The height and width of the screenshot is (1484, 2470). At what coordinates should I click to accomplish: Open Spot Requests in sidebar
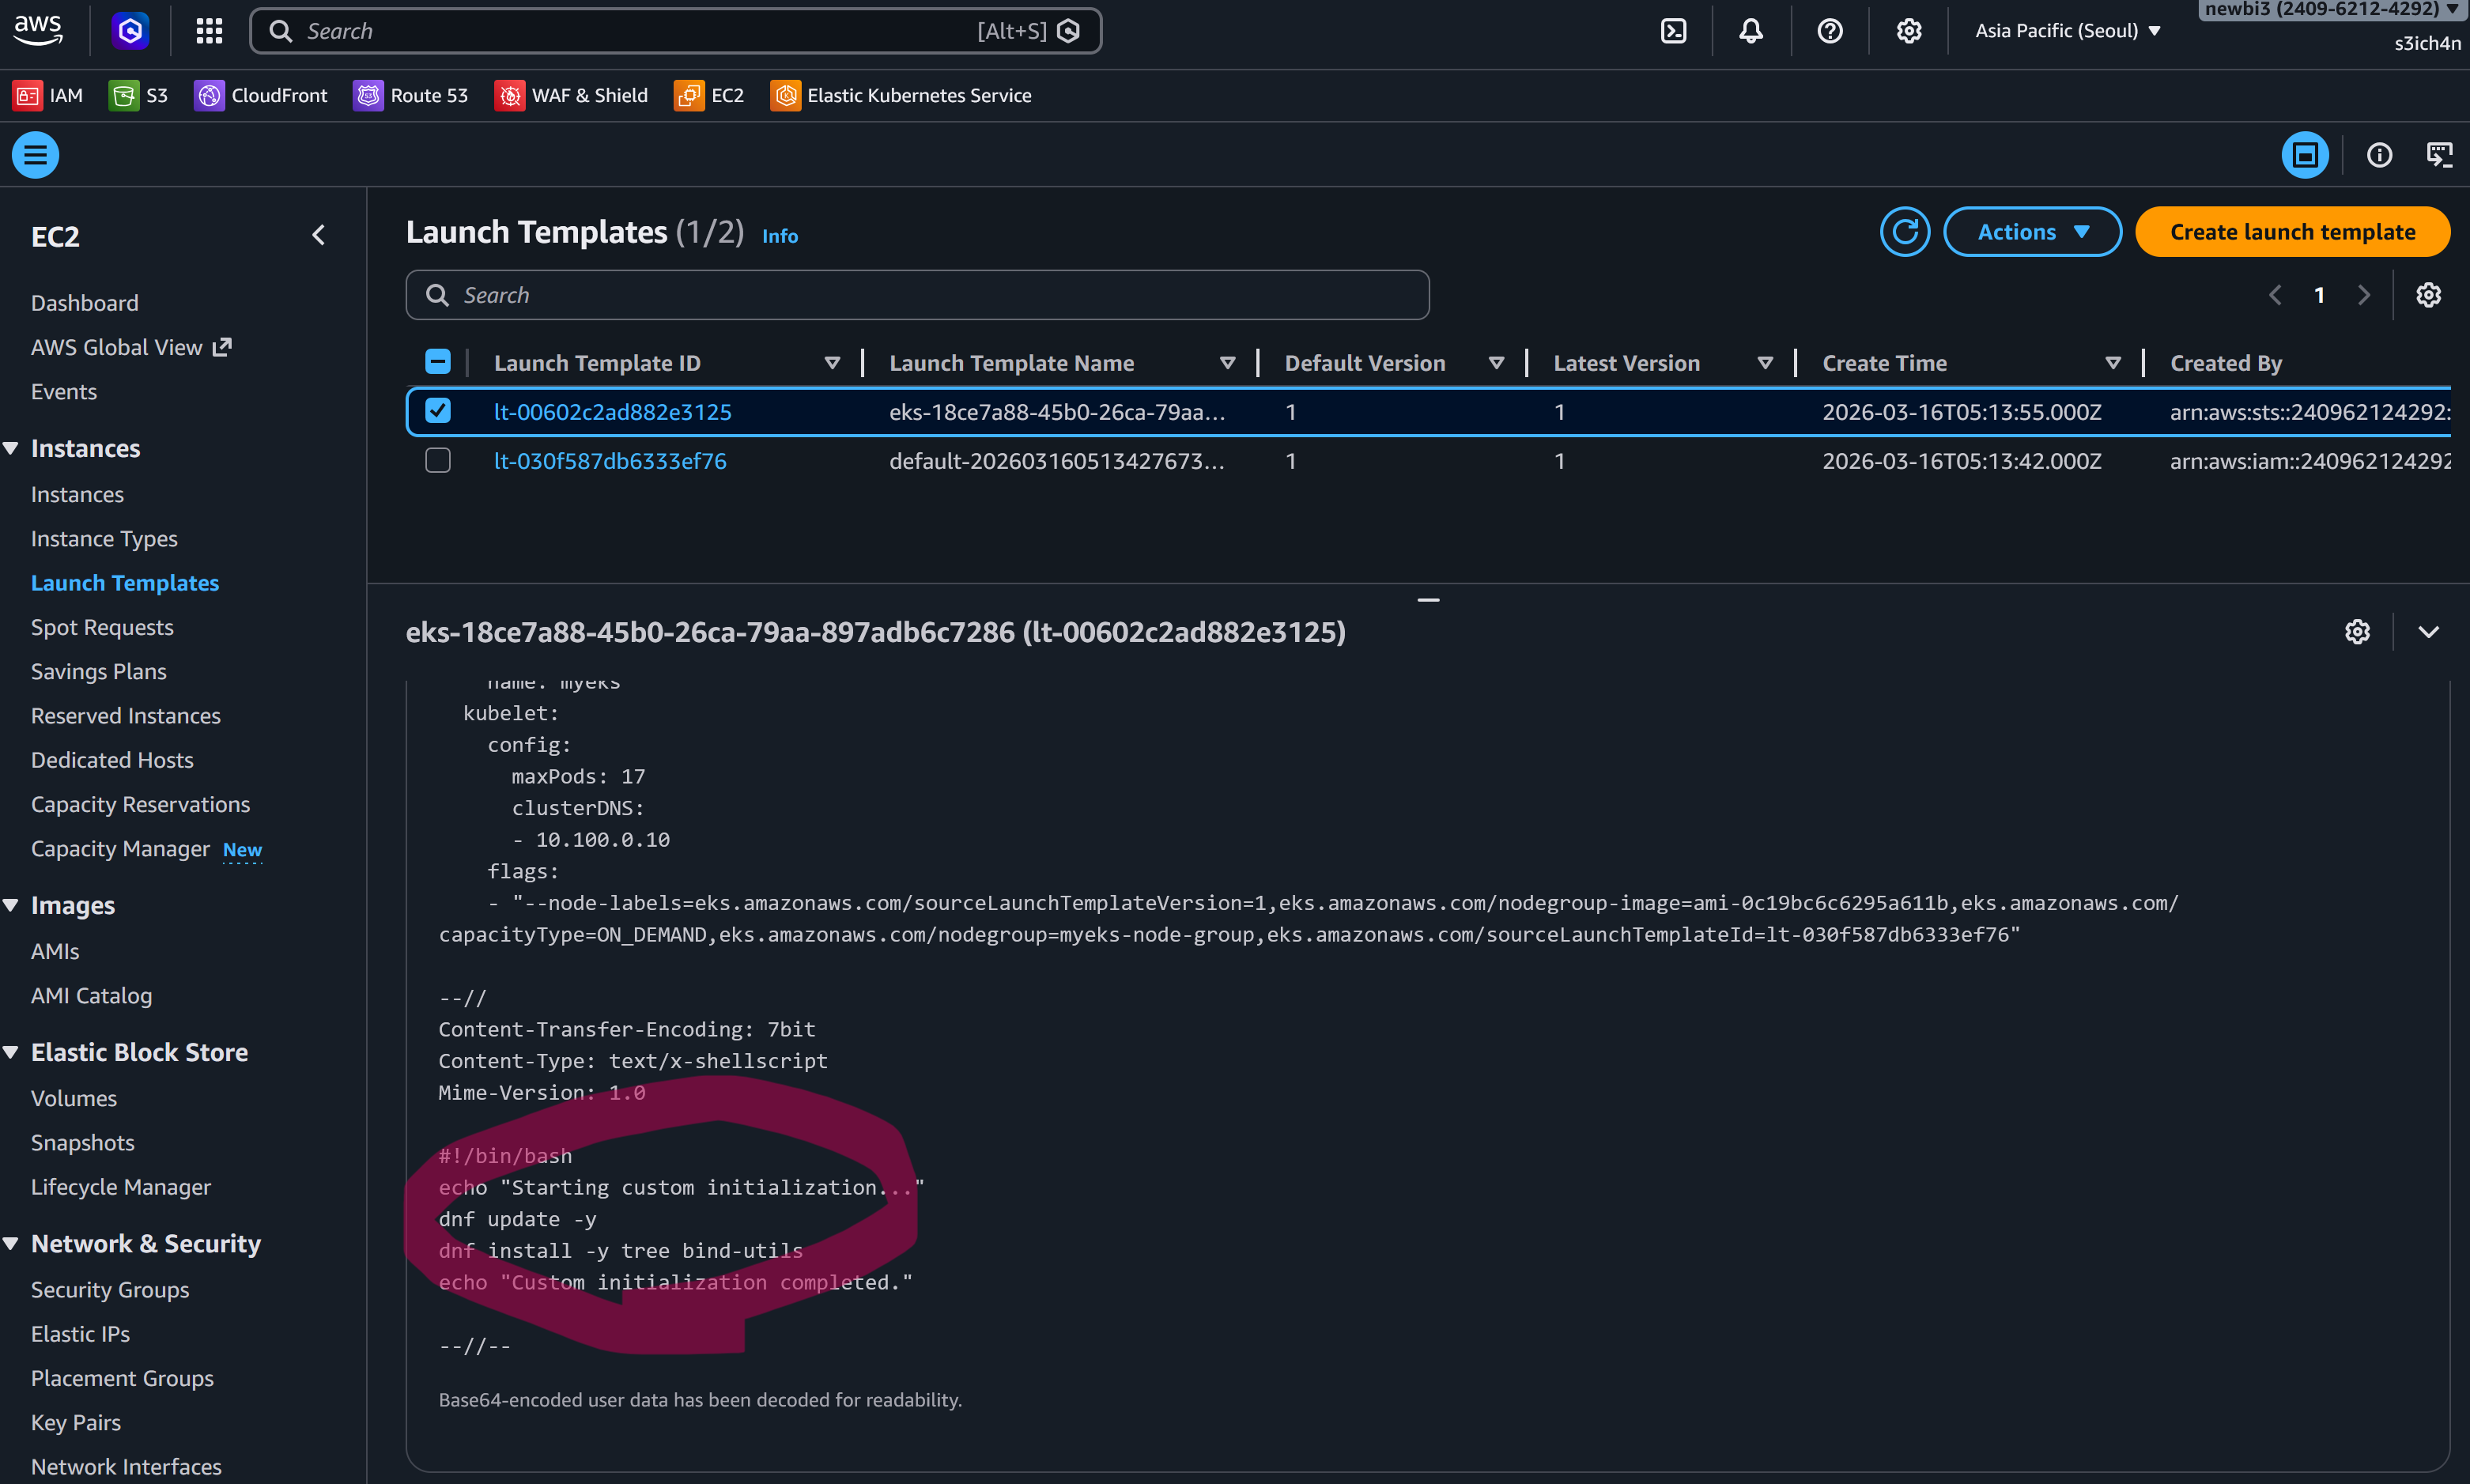point(102,627)
